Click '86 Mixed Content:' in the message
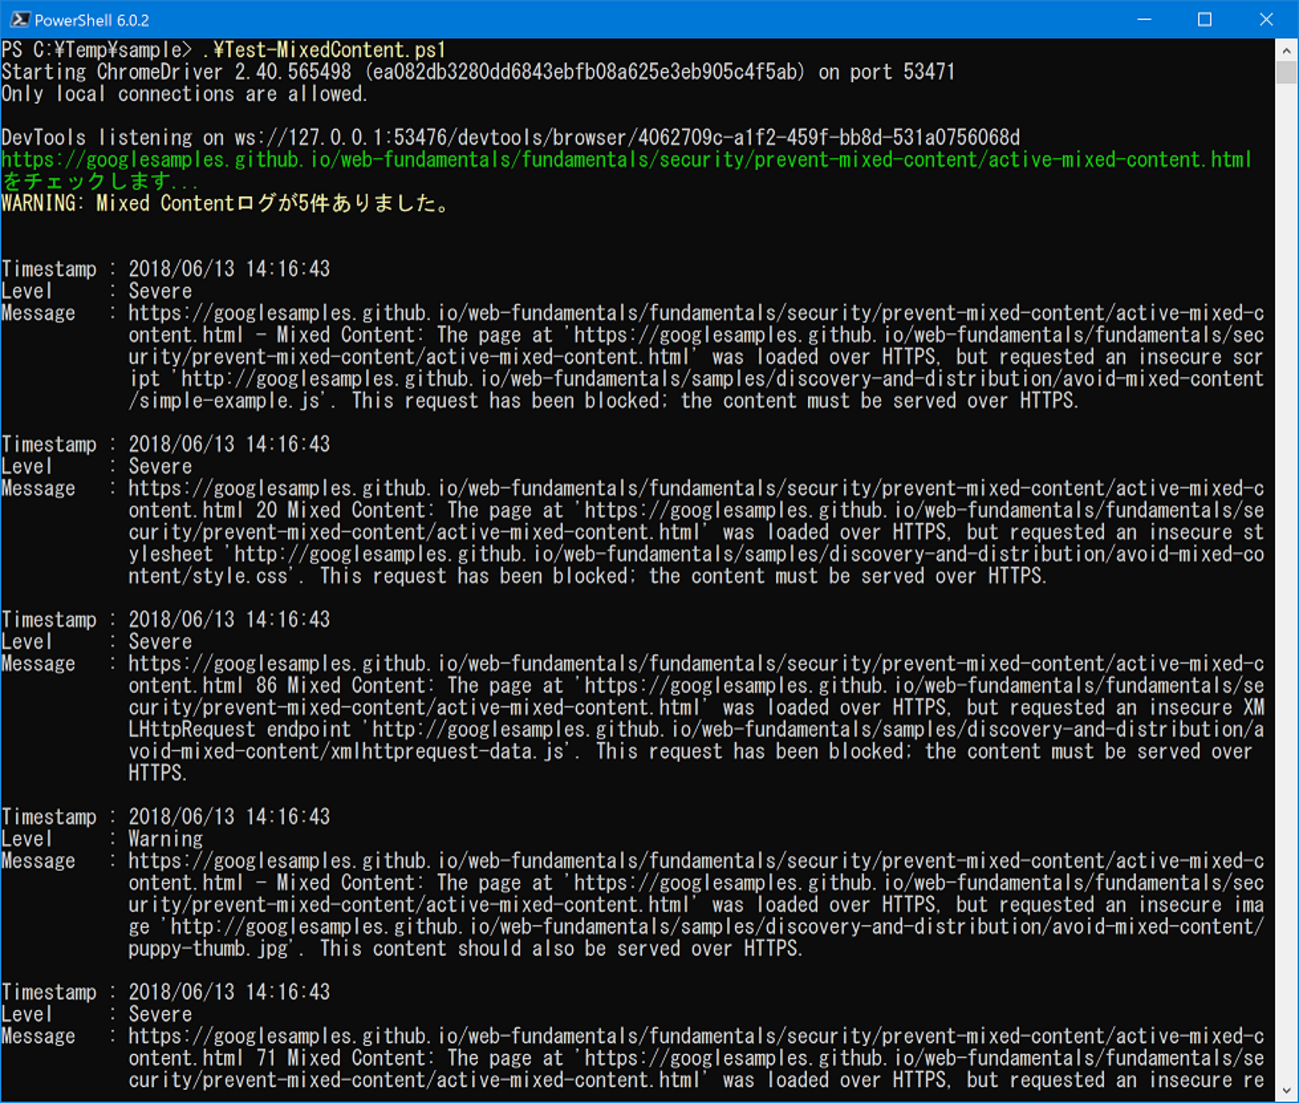The width and height of the screenshot is (1299, 1103). pyautogui.click(x=345, y=686)
